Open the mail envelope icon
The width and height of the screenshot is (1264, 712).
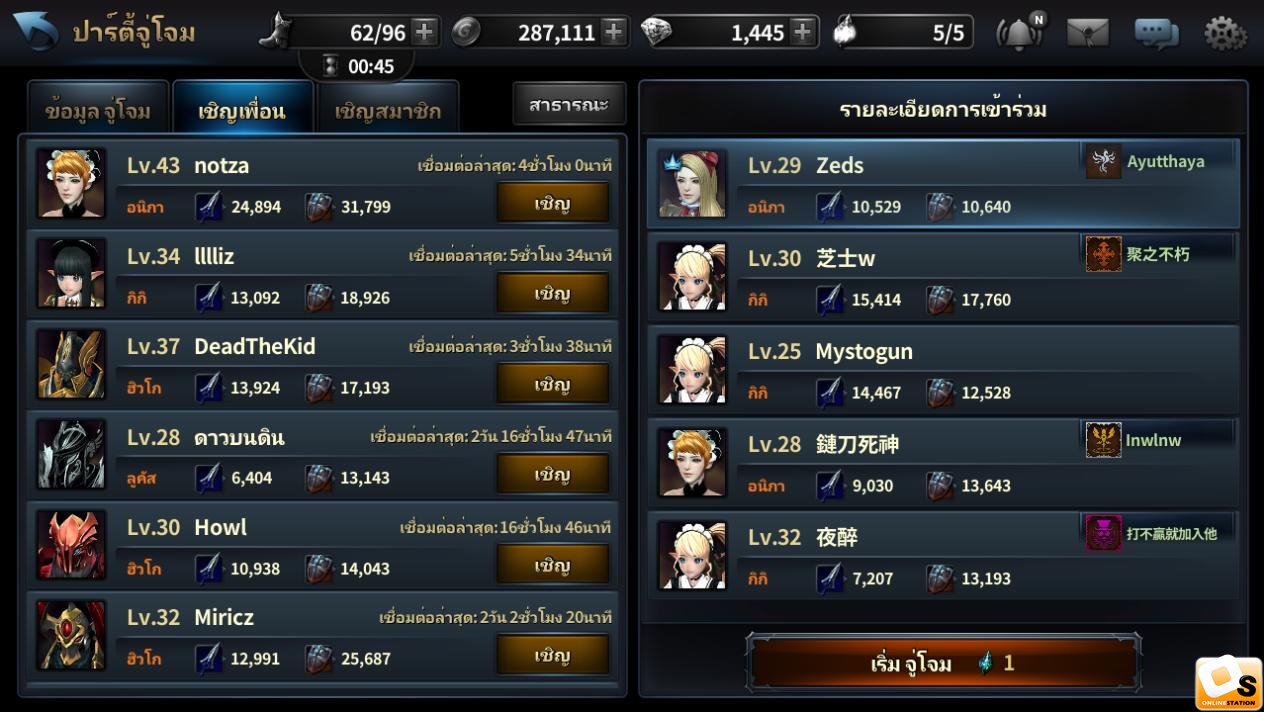(x=1087, y=33)
